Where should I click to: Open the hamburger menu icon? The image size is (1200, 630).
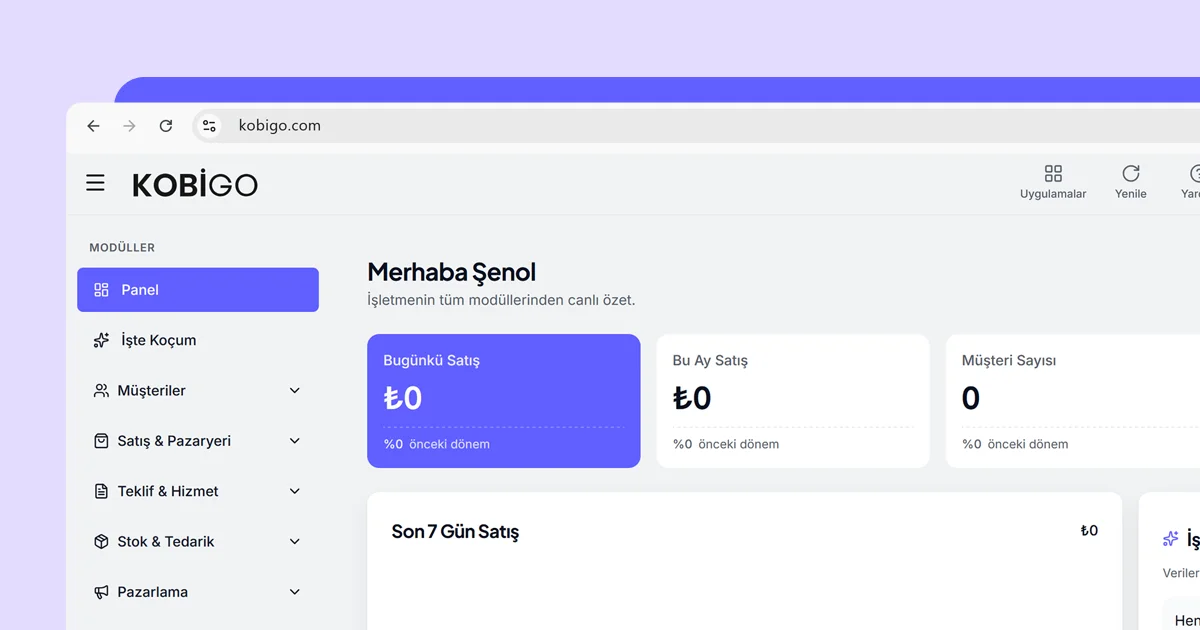click(x=95, y=183)
